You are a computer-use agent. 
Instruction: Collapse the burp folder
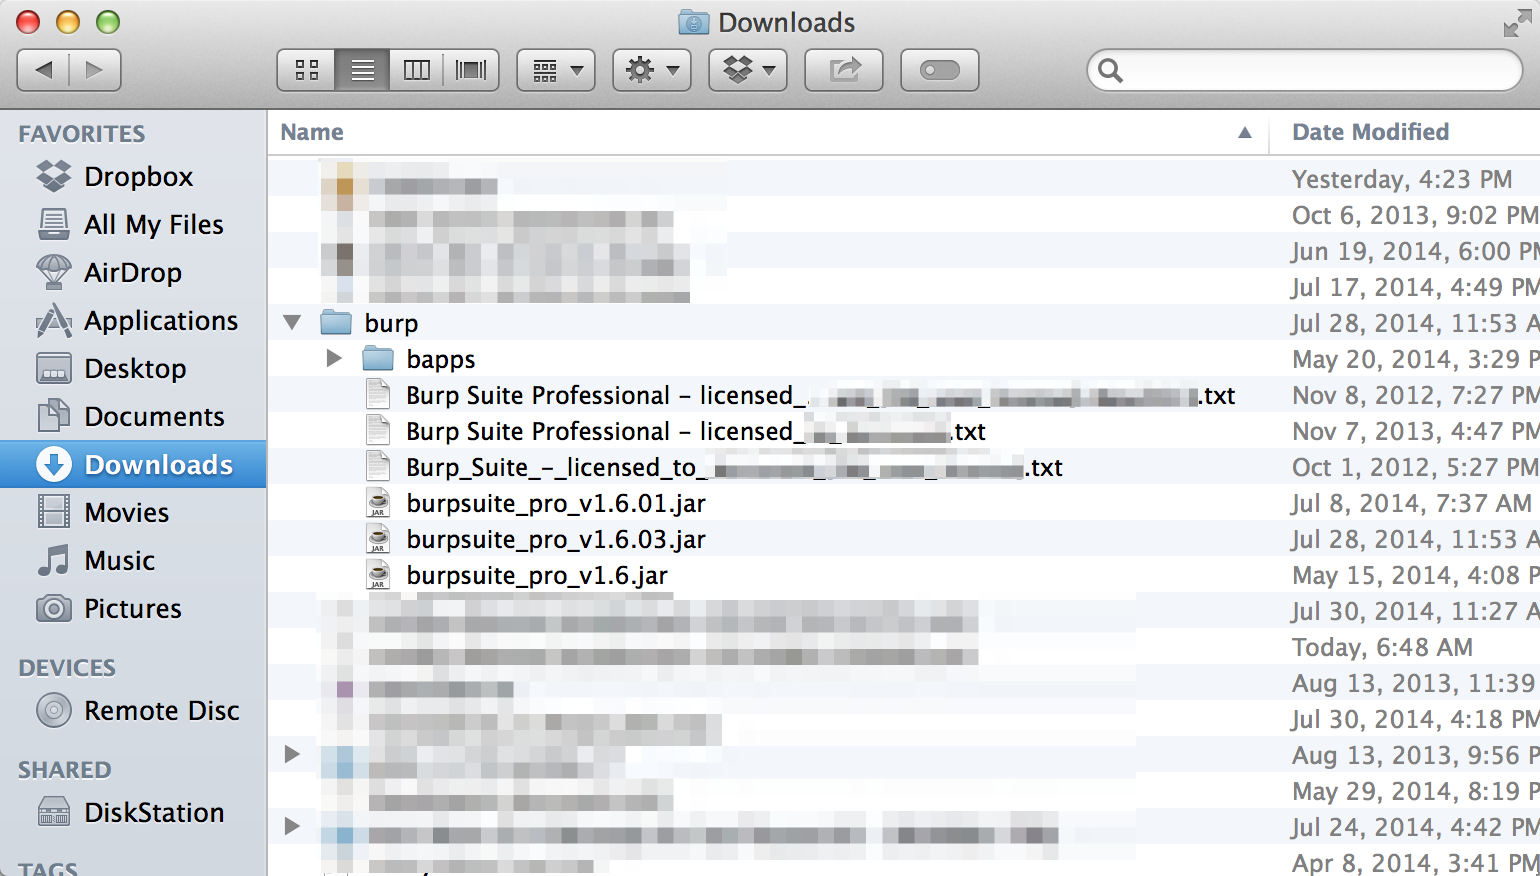pos(292,323)
